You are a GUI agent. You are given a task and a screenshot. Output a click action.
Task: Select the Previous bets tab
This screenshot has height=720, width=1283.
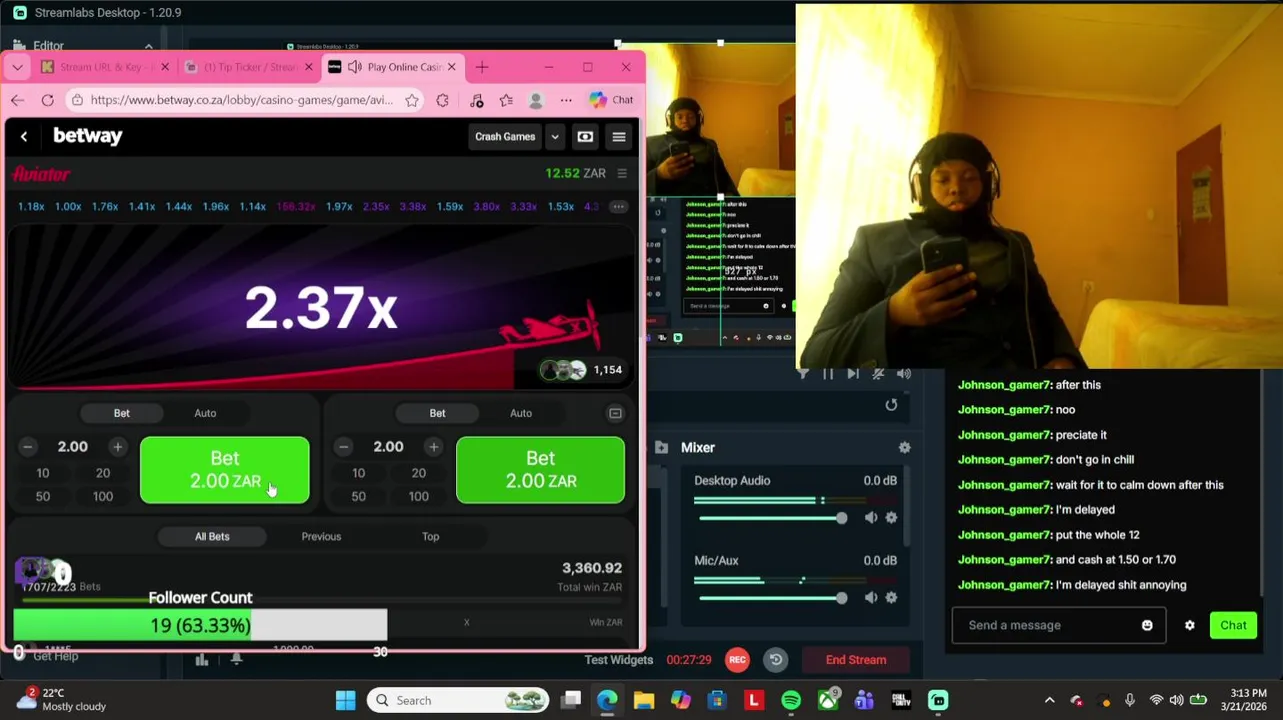(x=321, y=537)
